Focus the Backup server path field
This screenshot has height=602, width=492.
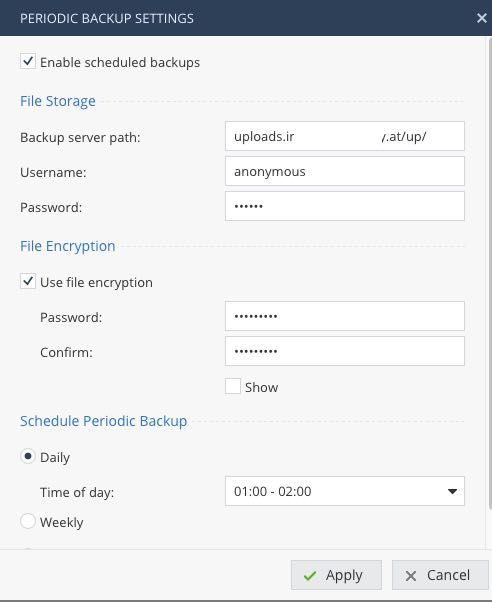point(345,136)
